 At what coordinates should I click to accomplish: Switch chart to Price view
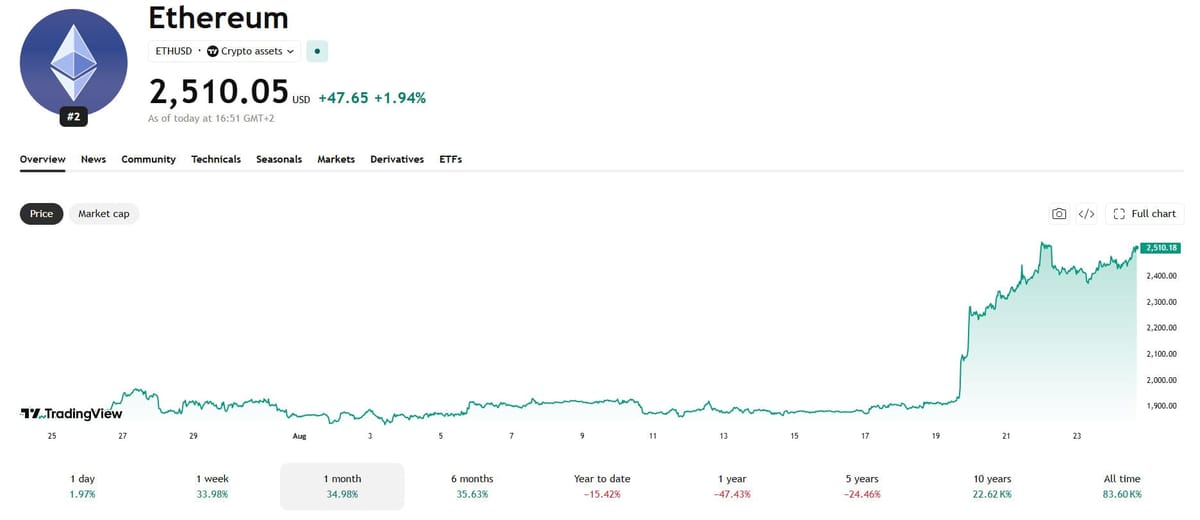42,214
